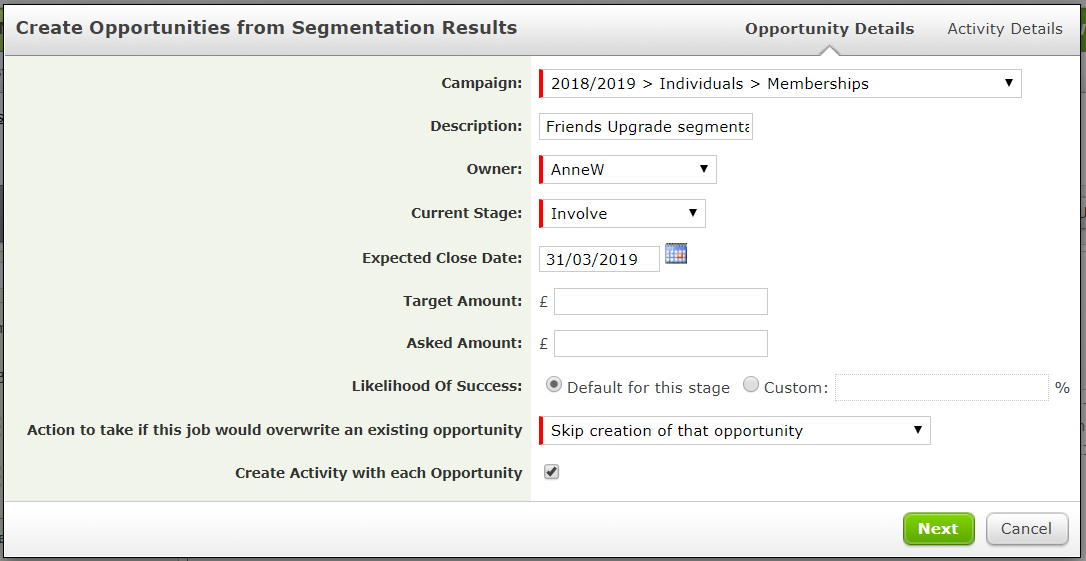The image size is (1086, 561).
Task: Open the Expected Close Date calendar picker
Action: click(675, 253)
